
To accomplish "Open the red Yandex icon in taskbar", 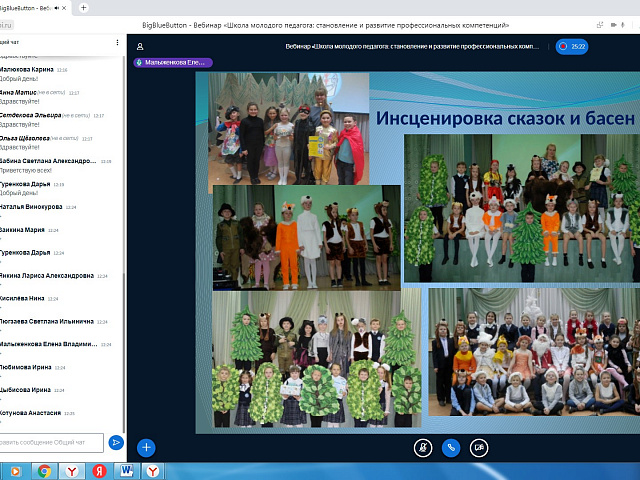I will pos(99,471).
